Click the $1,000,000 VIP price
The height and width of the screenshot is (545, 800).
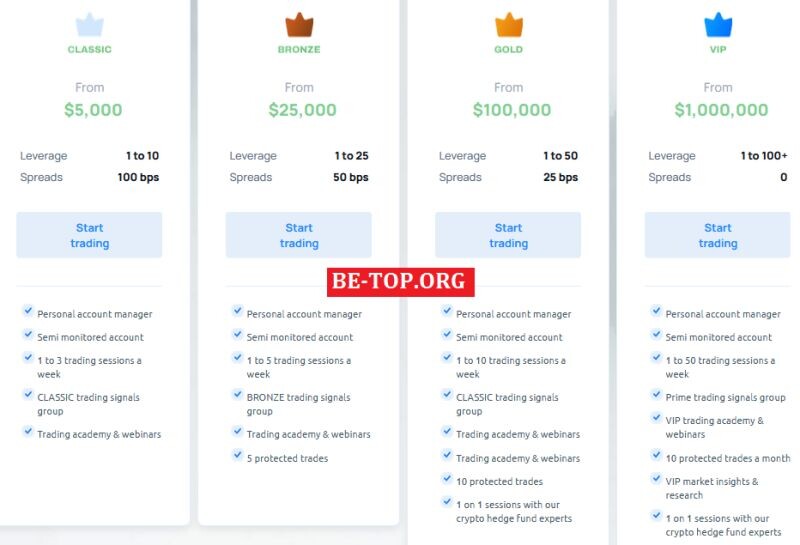point(721,110)
